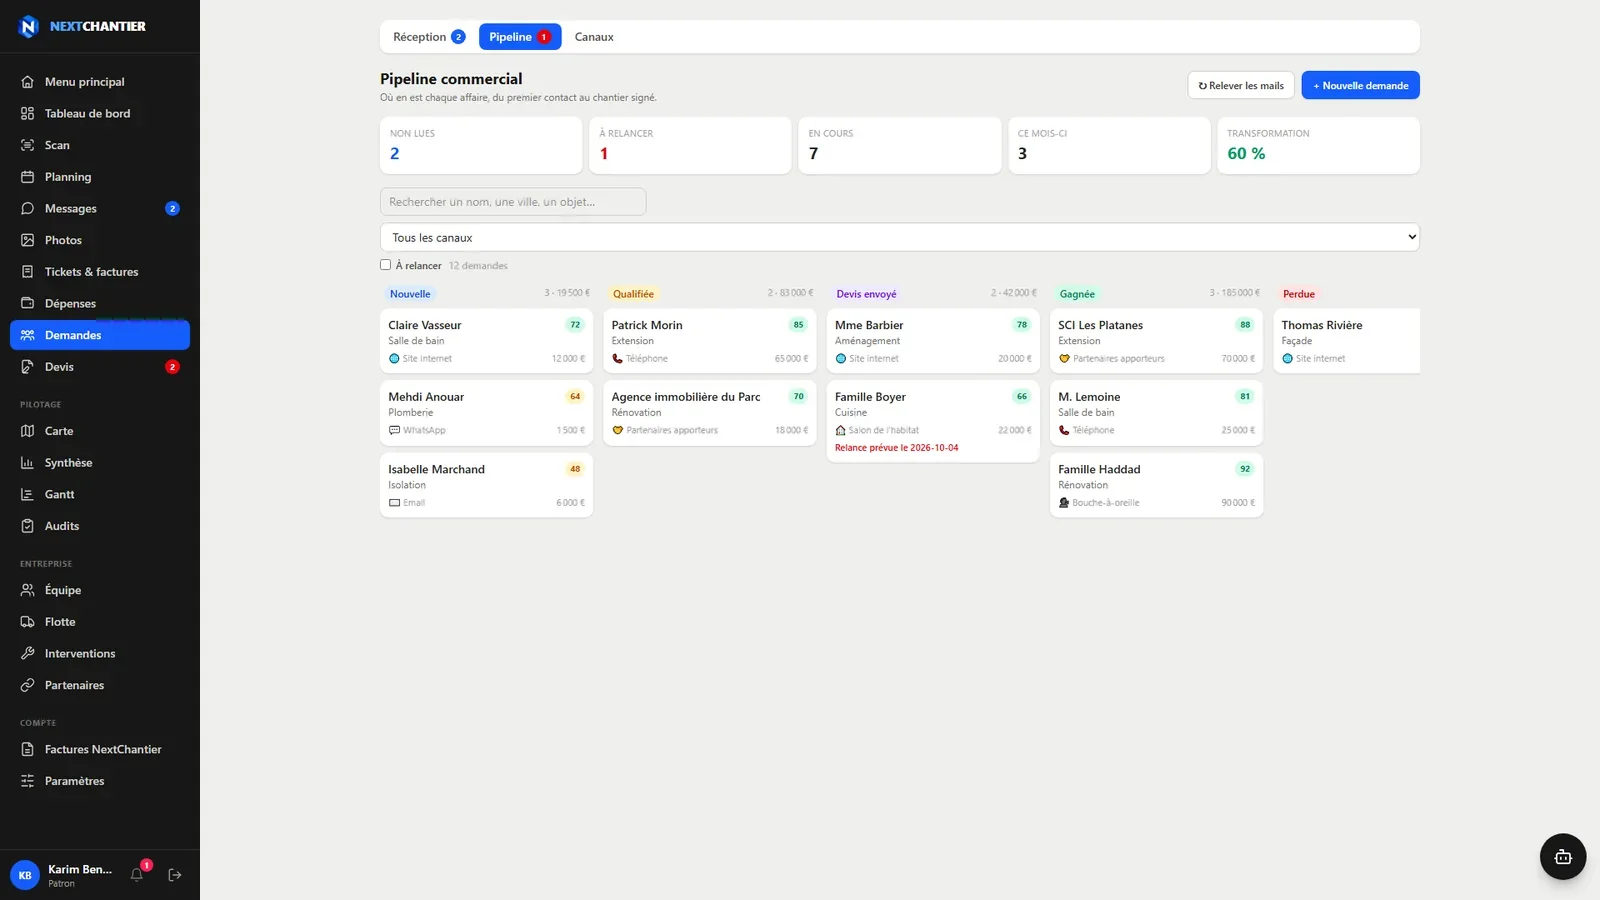Open Photos section icon
The height and width of the screenshot is (900, 1600).
pyautogui.click(x=28, y=240)
